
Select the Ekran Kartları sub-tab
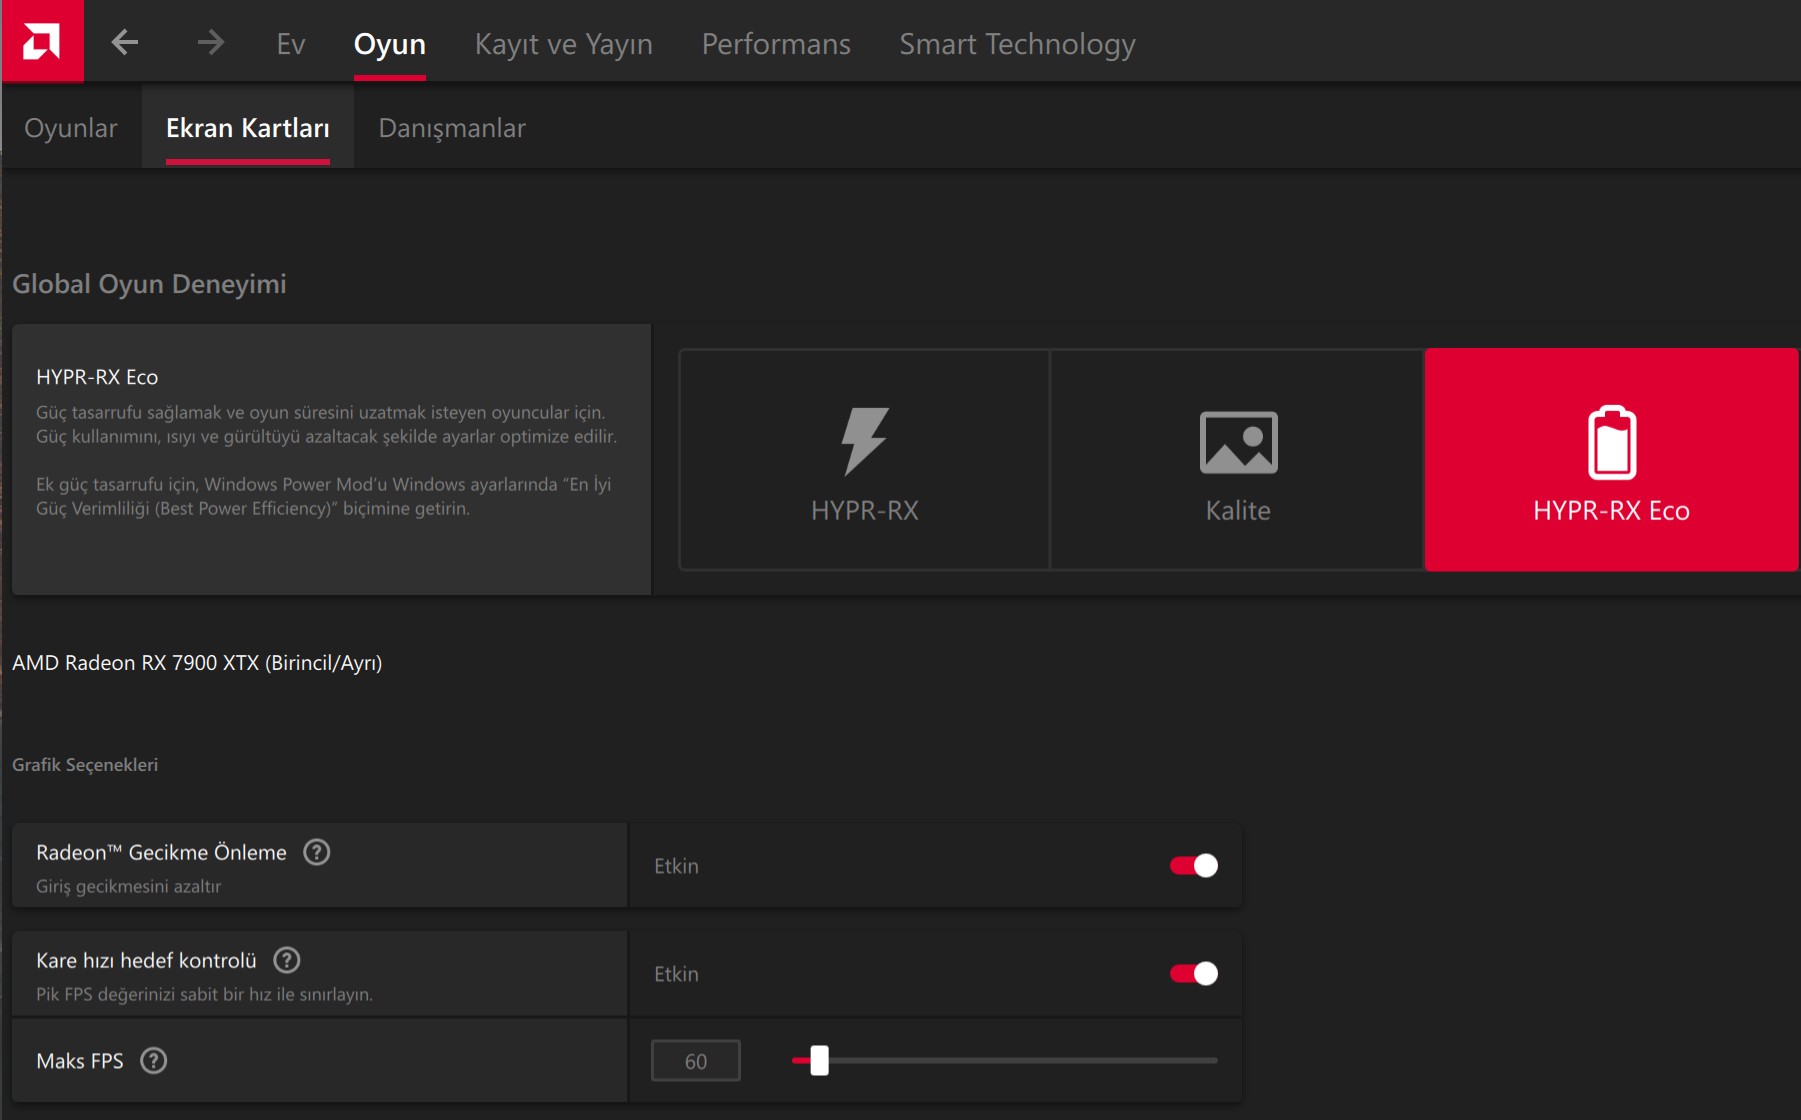click(248, 128)
